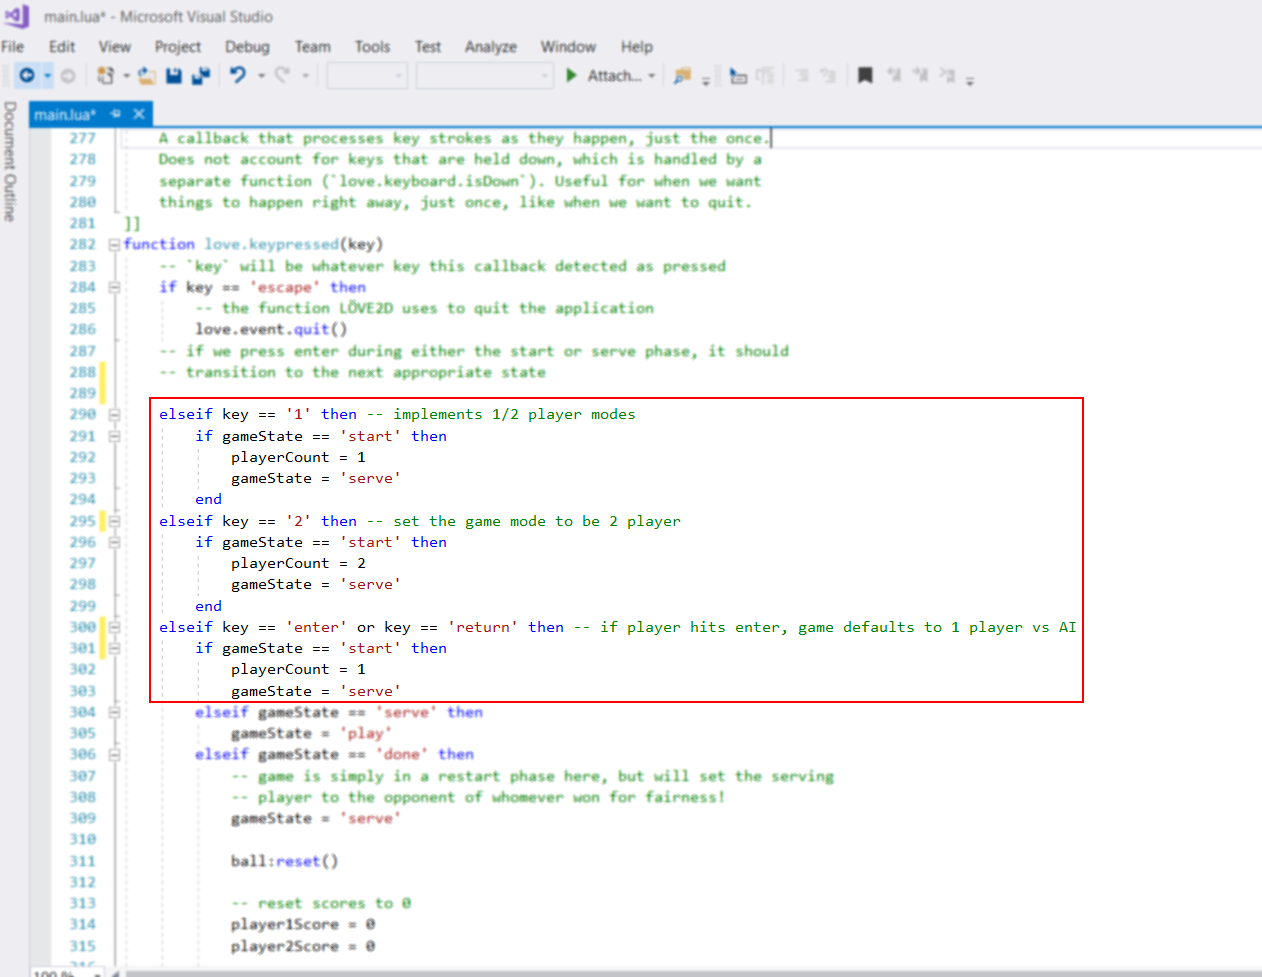Image resolution: width=1262 pixels, height=977 pixels.
Task: Undo the last edit
Action: (238, 75)
